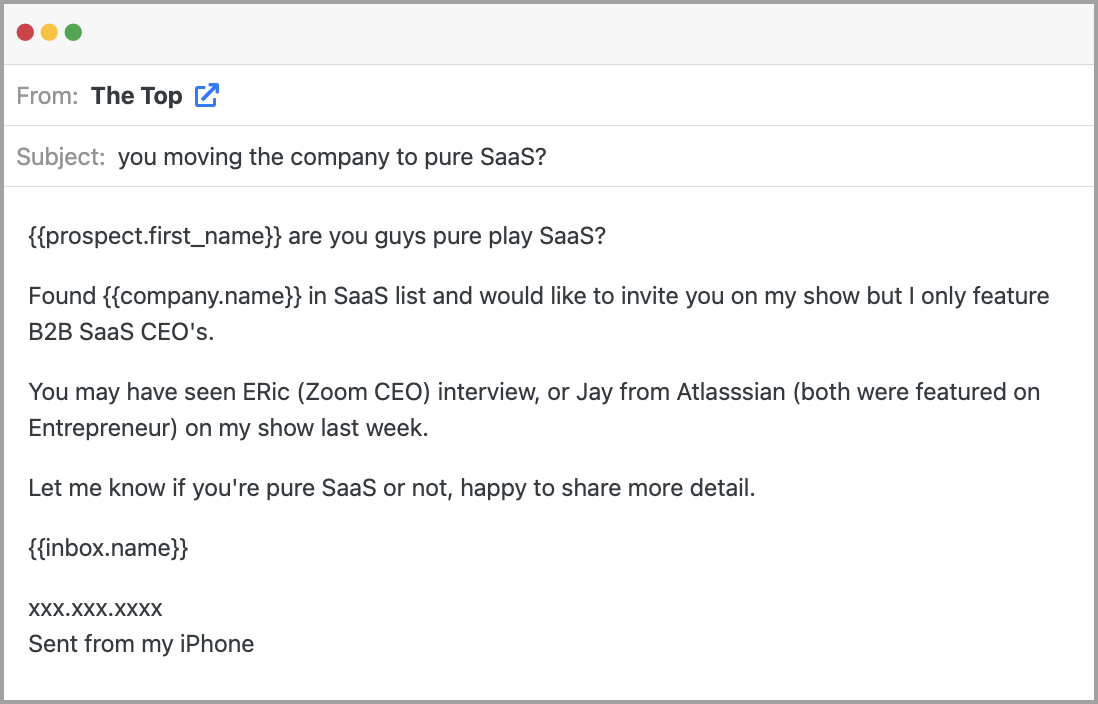Image resolution: width=1098 pixels, height=704 pixels.
Task: Click into the subject line text
Action: click(x=332, y=157)
